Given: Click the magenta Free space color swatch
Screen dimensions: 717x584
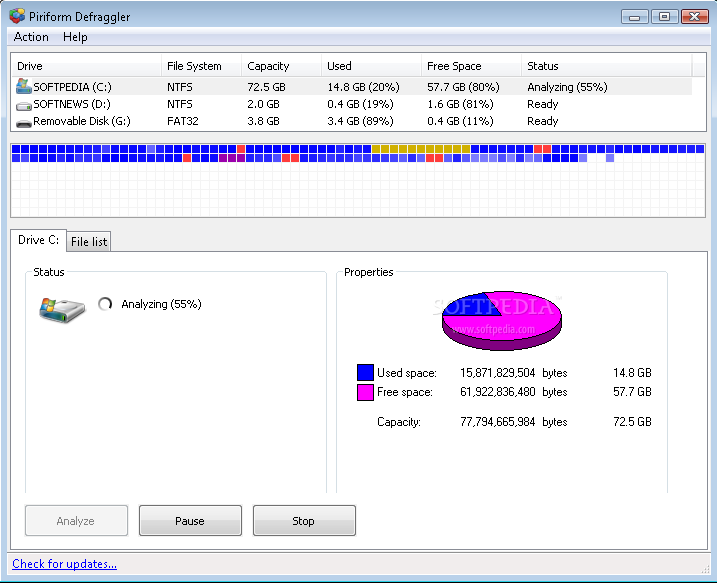Looking at the screenshot, I should pos(365,392).
